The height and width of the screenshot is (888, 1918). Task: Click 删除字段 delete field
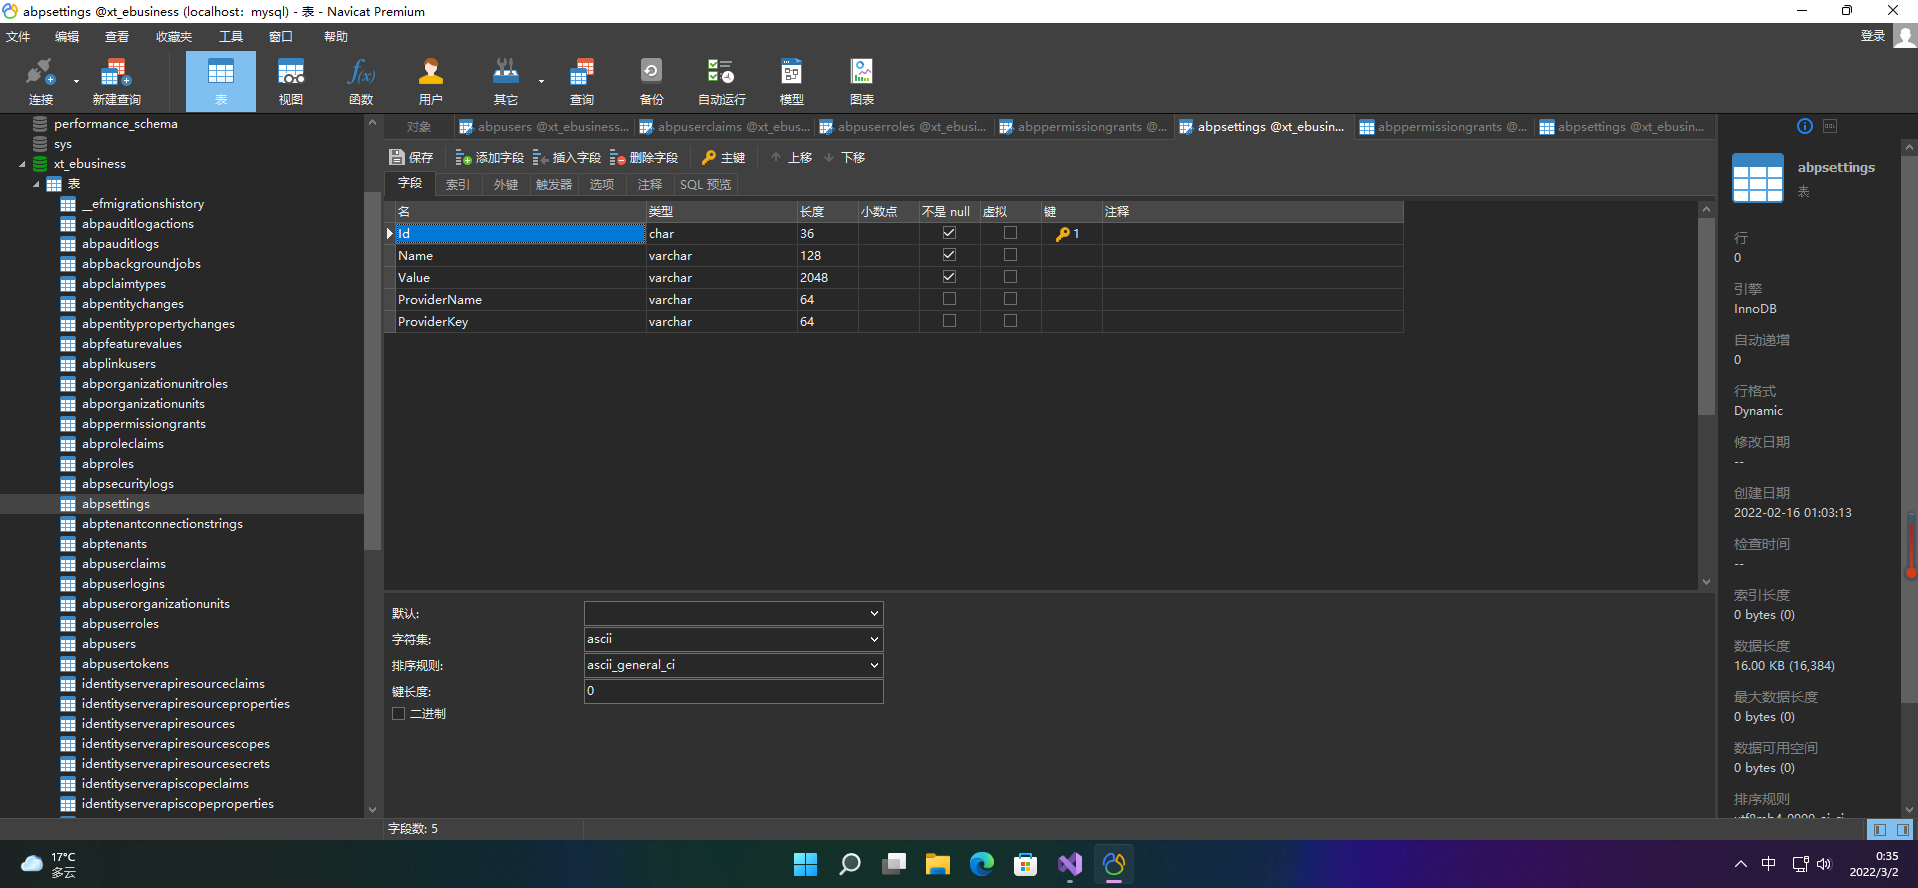coord(643,157)
